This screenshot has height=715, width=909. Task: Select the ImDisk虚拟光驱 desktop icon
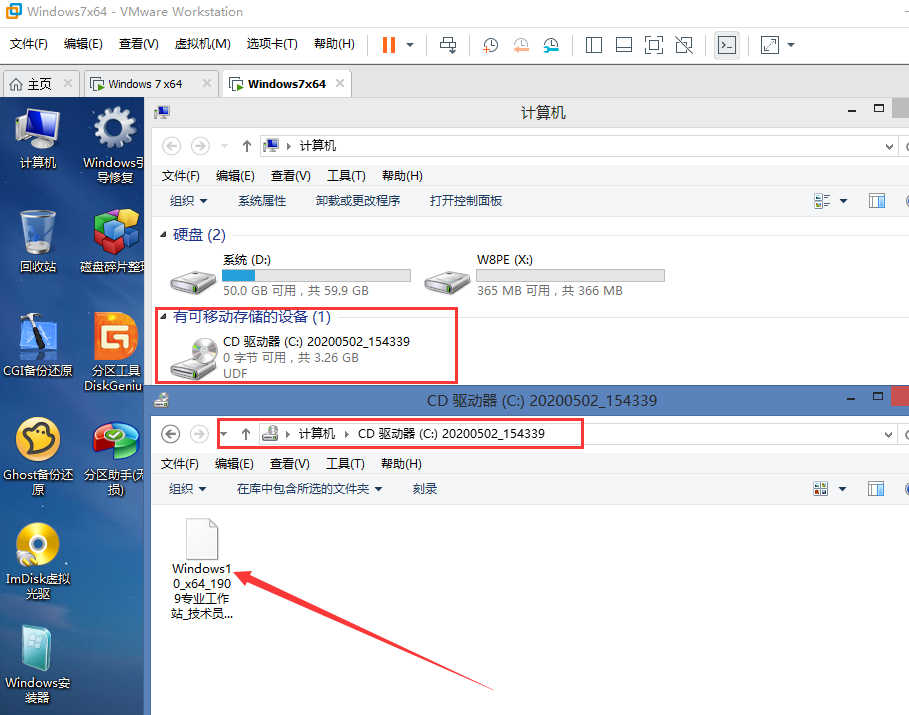tap(38, 561)
